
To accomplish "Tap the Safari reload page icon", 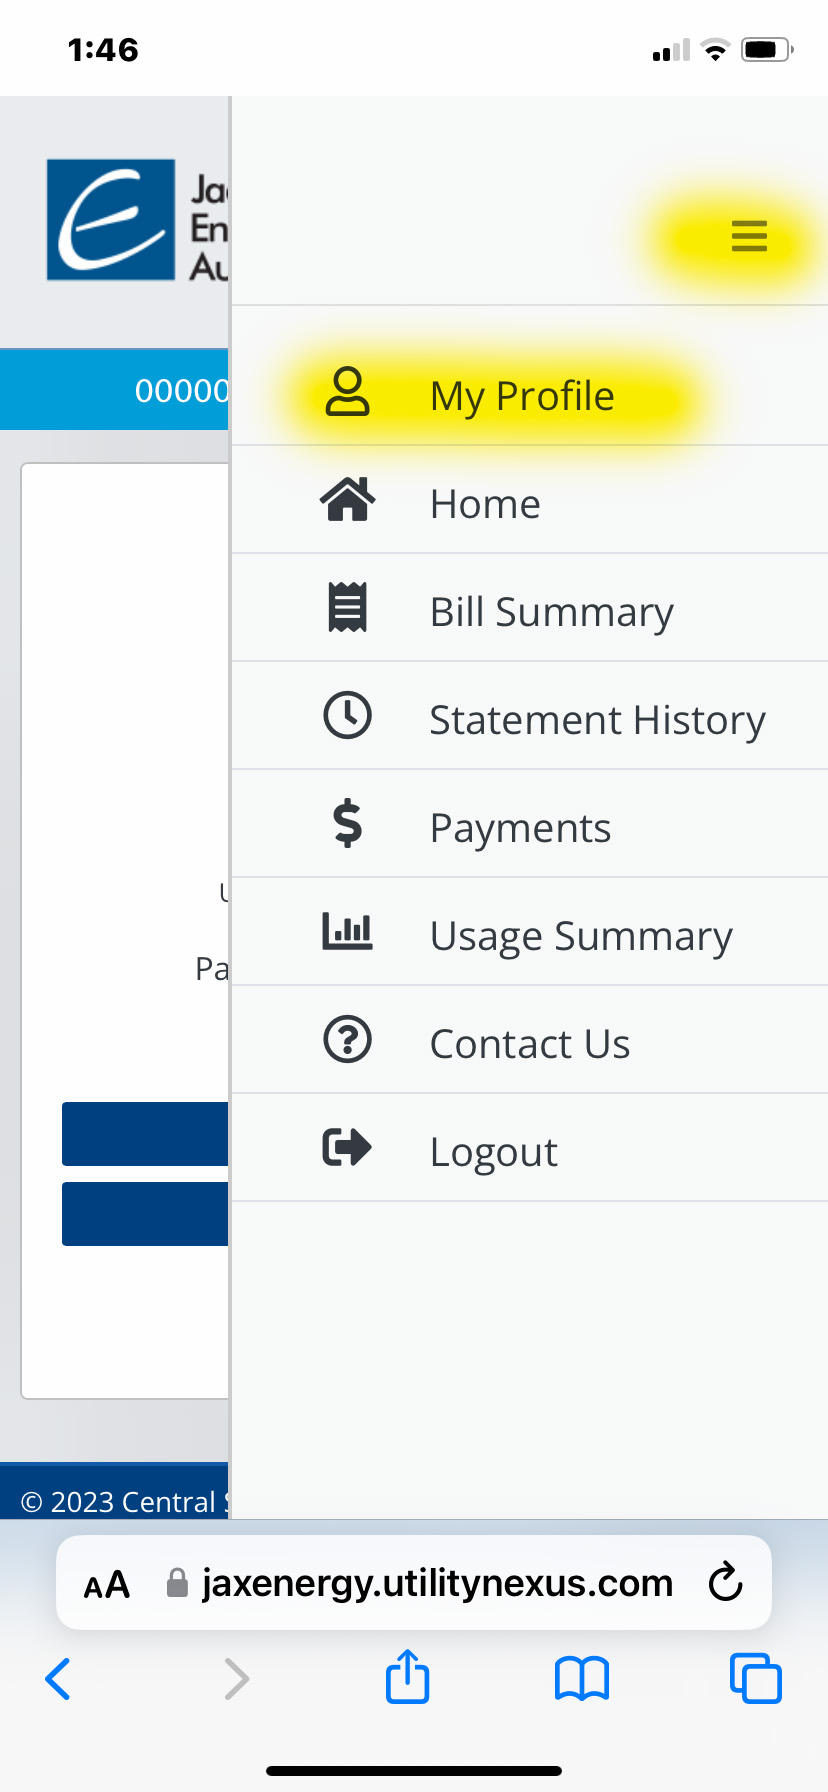I will pos(725,1582).
